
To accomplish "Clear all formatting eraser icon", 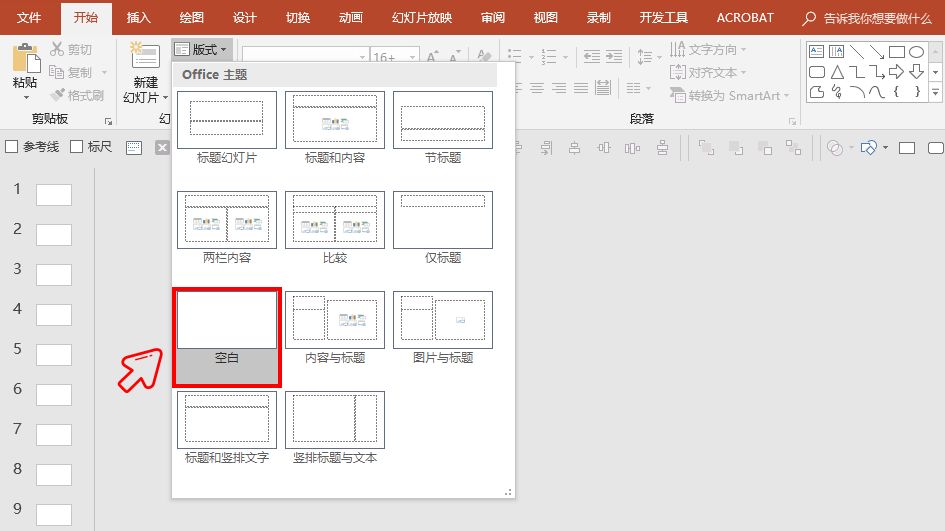I will coord(483,57).
